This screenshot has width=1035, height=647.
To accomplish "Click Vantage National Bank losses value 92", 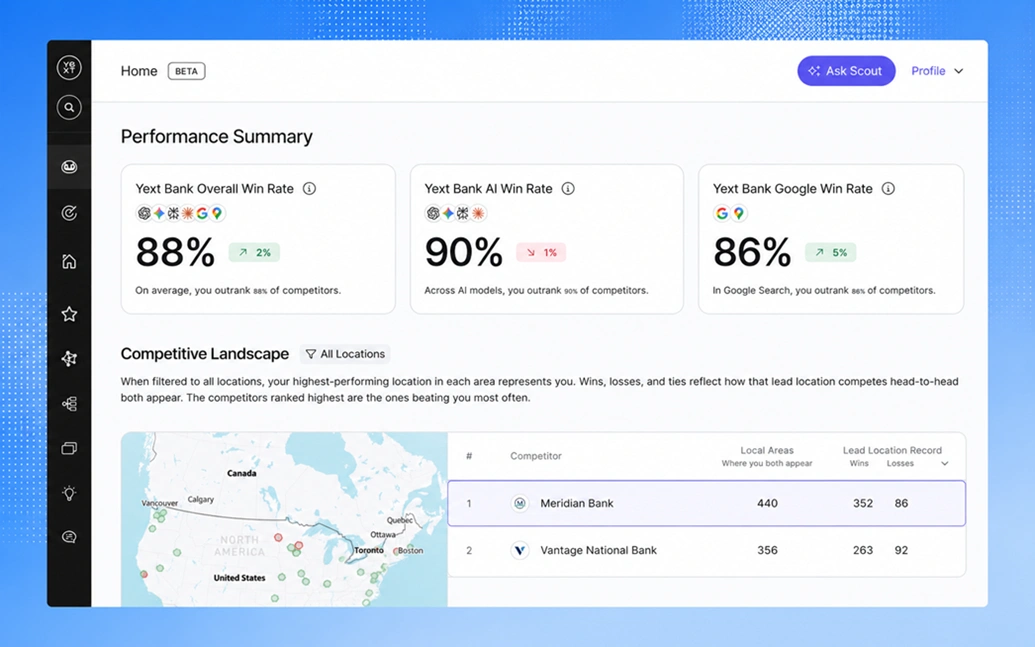I will coord(901,550).
